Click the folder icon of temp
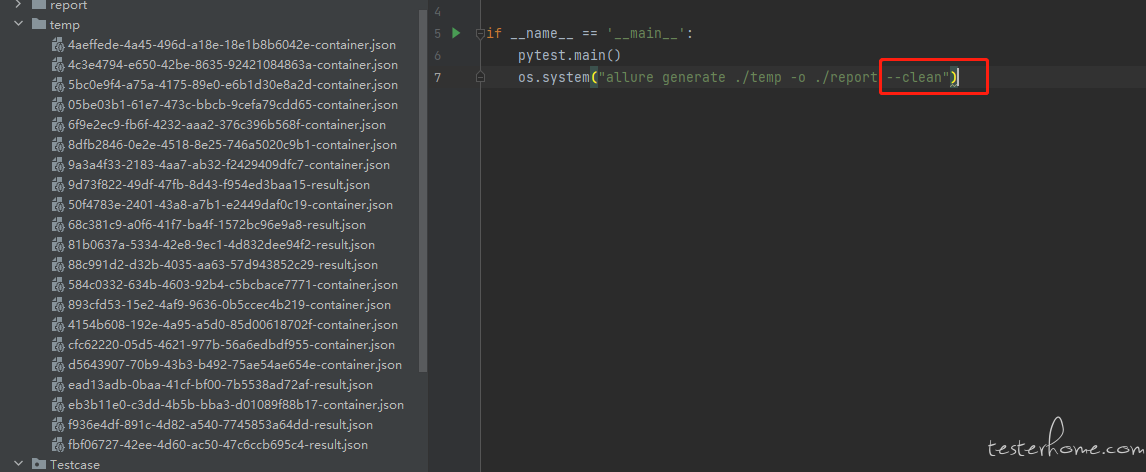Screen dimensions: 1146x472 tap(39, 24)
